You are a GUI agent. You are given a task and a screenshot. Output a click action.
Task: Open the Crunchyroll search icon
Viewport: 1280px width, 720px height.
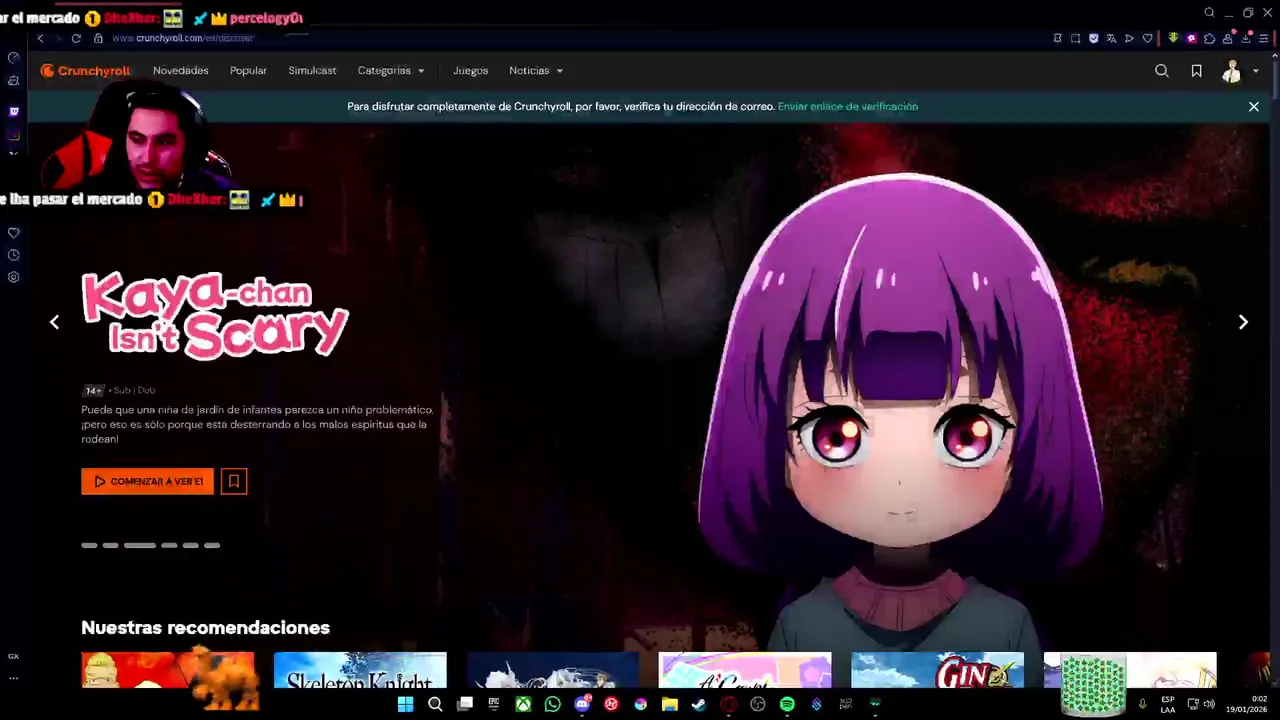[1161, 71]
